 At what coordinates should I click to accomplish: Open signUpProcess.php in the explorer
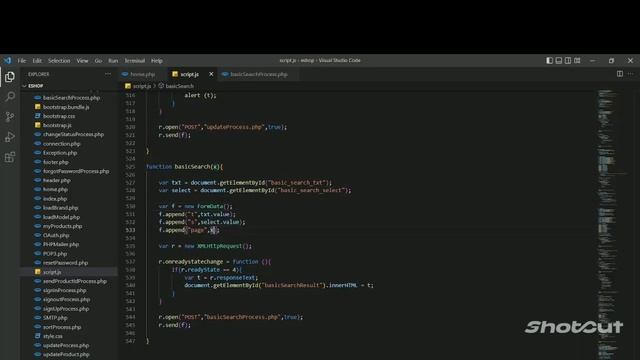click(66, 309)
